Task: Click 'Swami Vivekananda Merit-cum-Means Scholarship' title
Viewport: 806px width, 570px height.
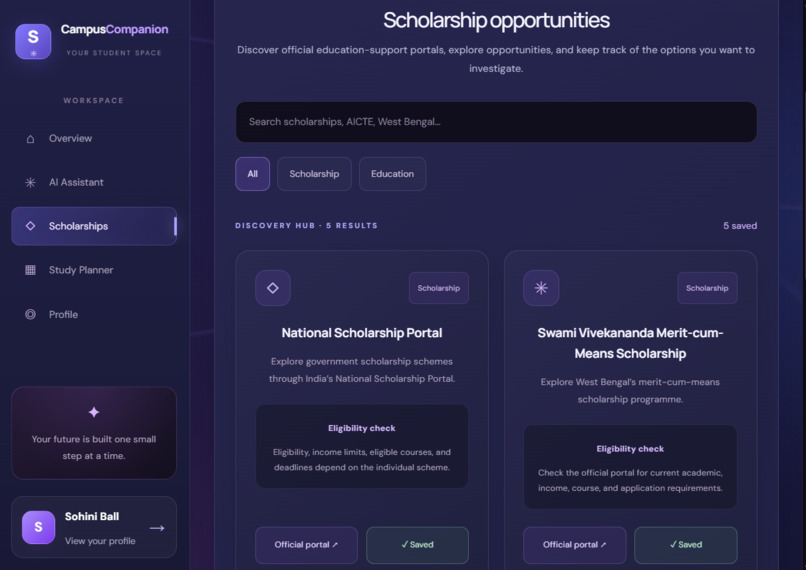Action: (630, 343)
